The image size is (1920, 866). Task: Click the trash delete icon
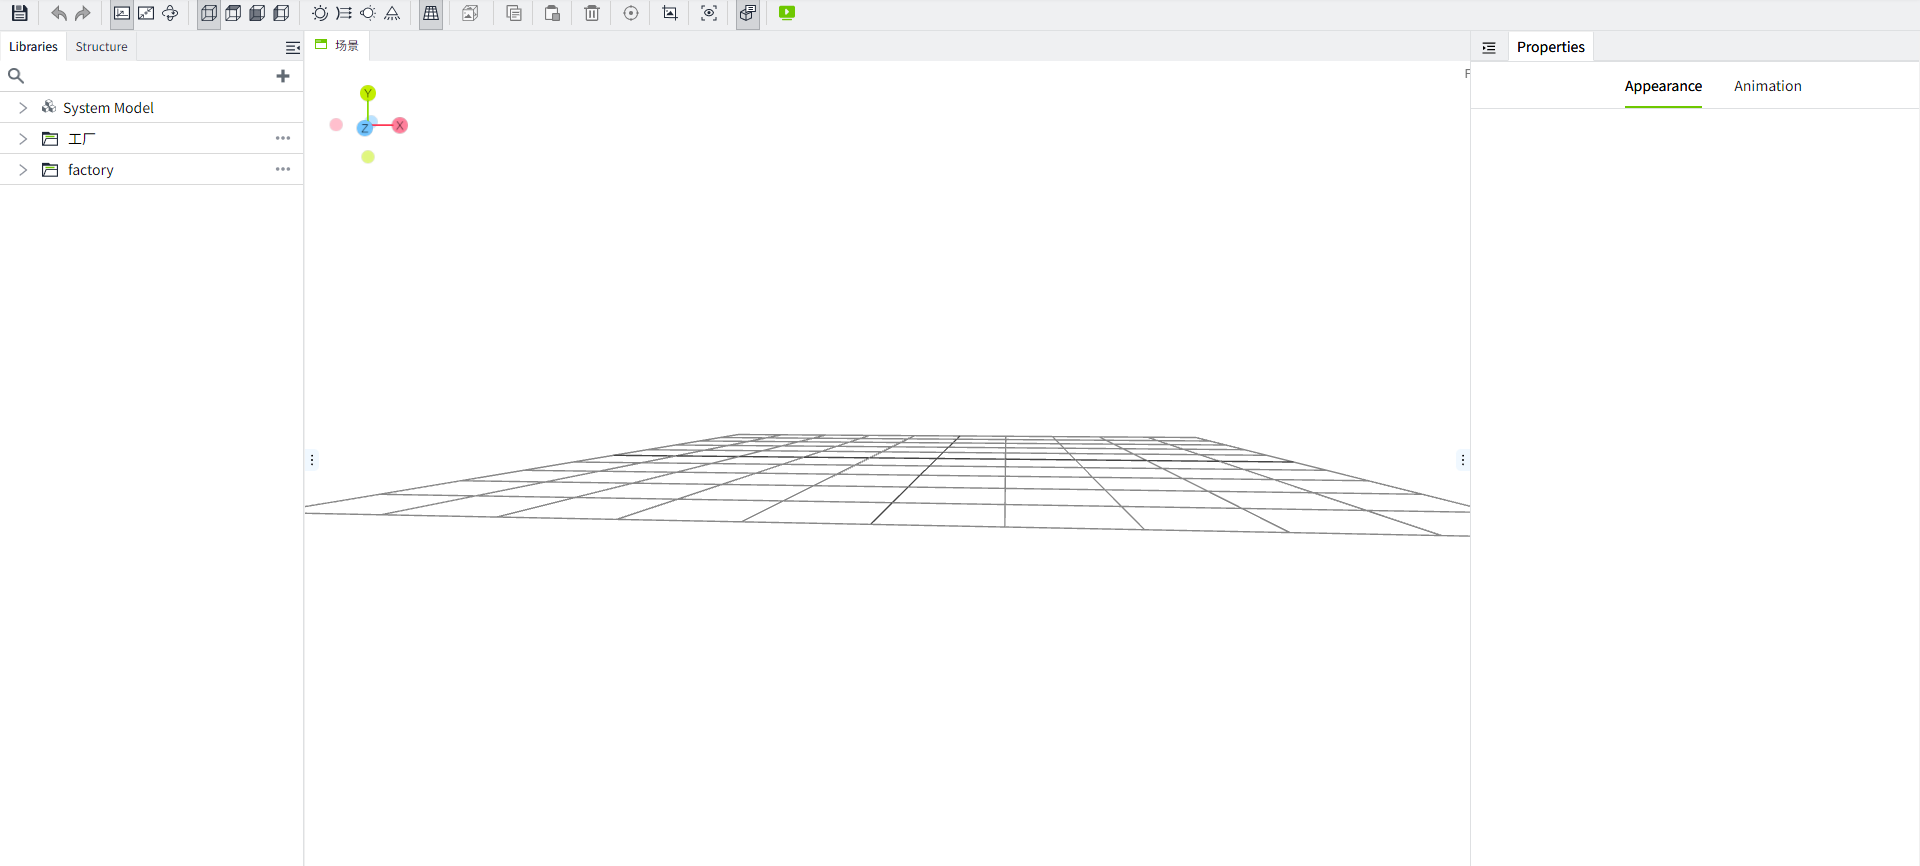coord(592,13)
